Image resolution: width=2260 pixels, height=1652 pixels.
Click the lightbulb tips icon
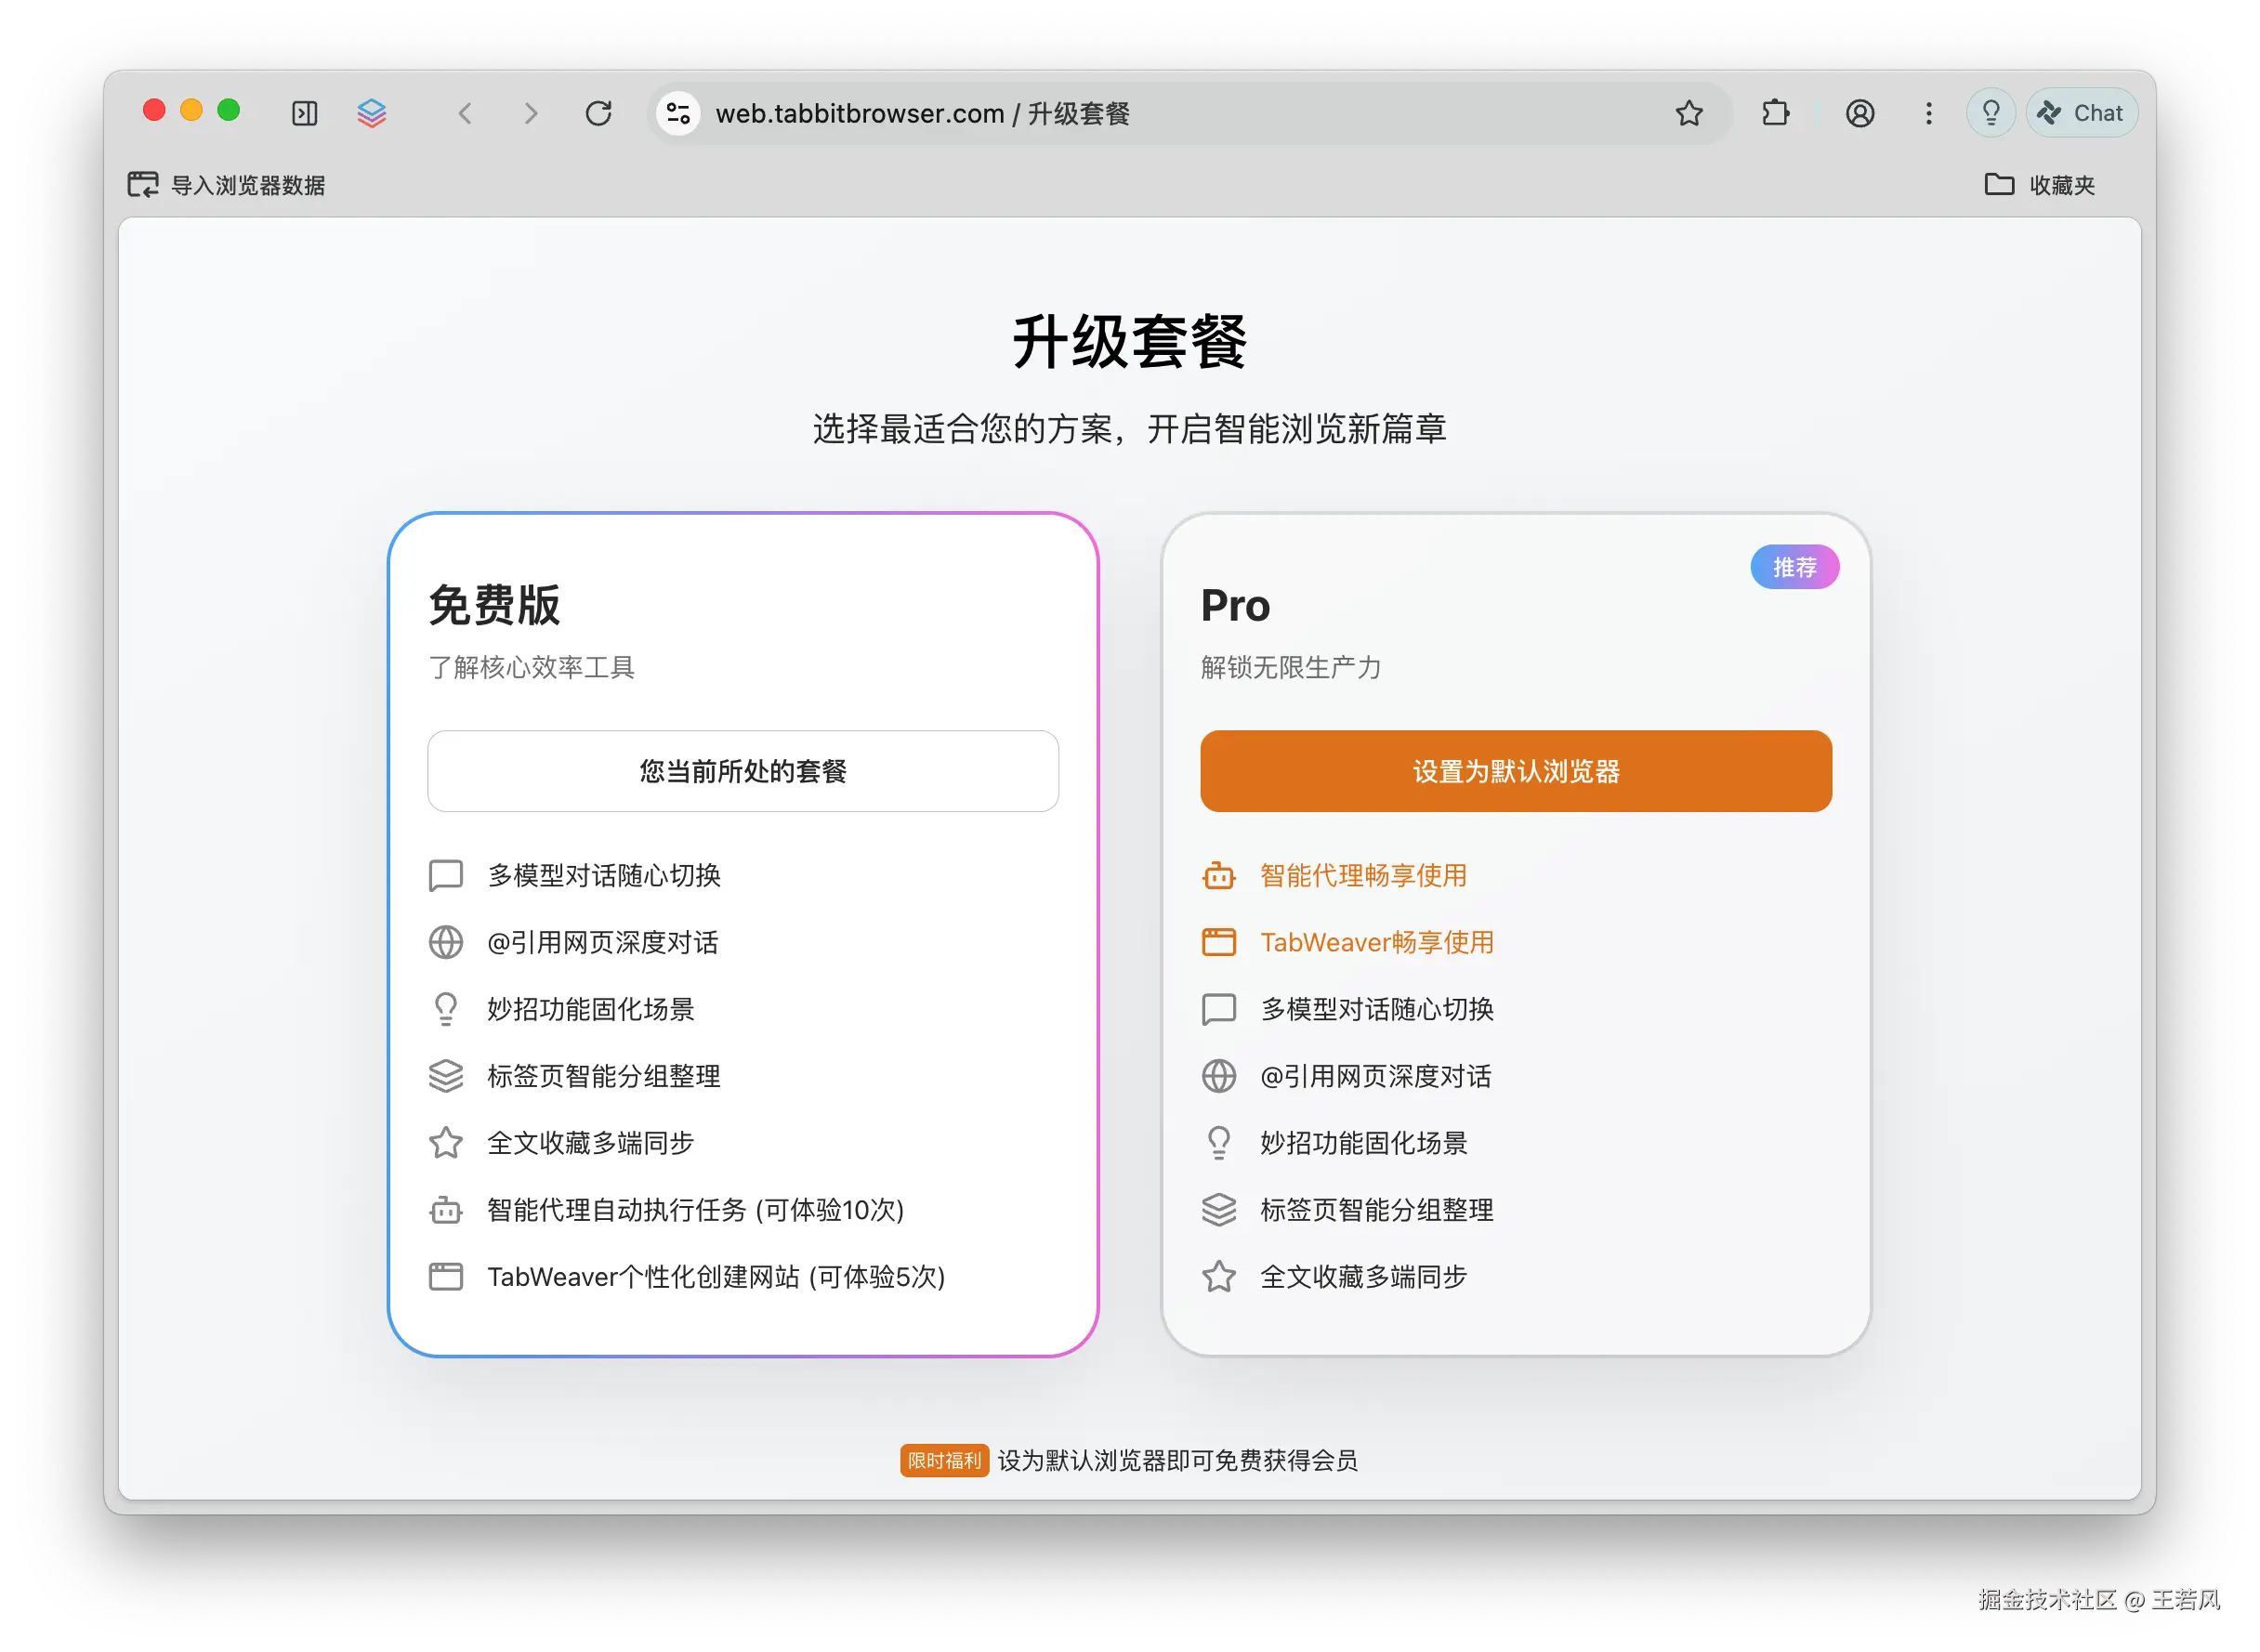1991,113
